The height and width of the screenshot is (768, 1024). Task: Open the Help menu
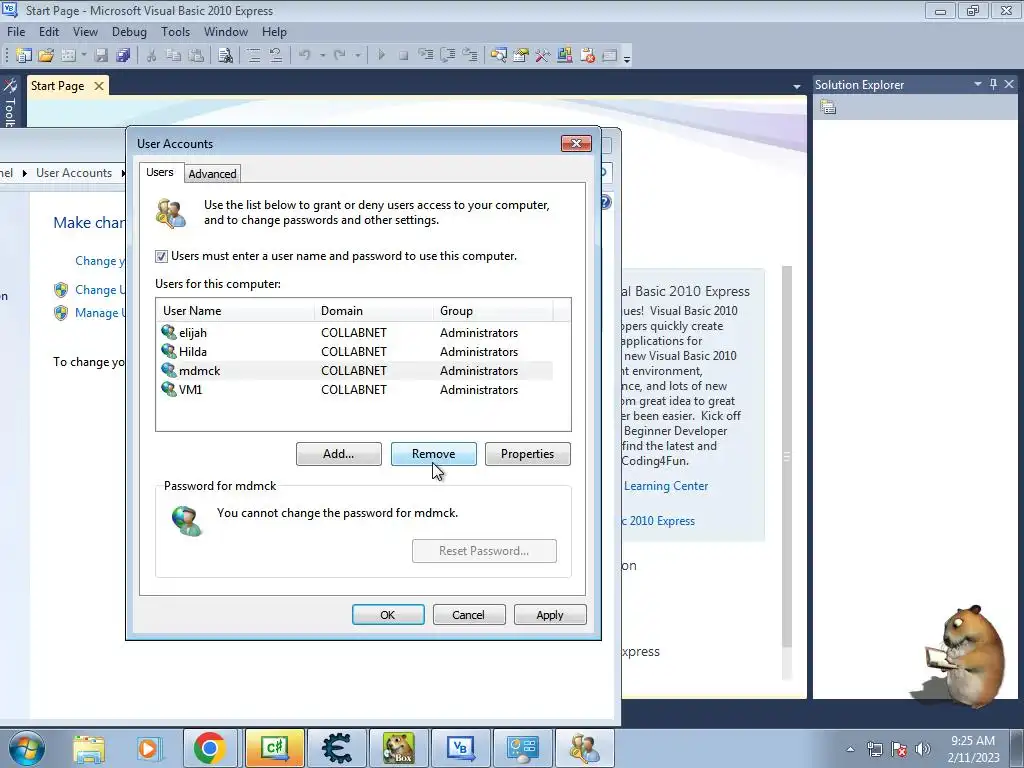[274, 31]
